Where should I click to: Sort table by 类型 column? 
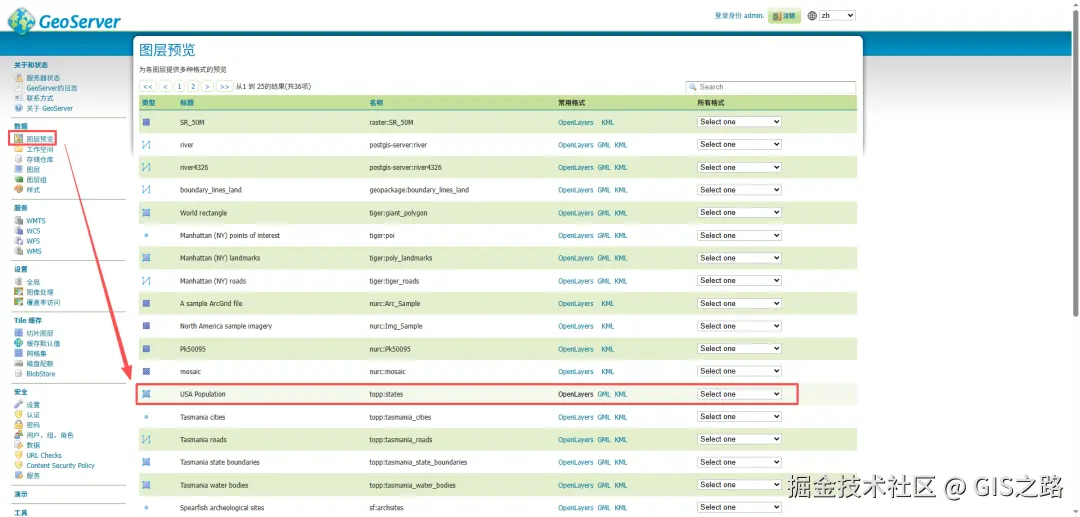click(149, 103)
